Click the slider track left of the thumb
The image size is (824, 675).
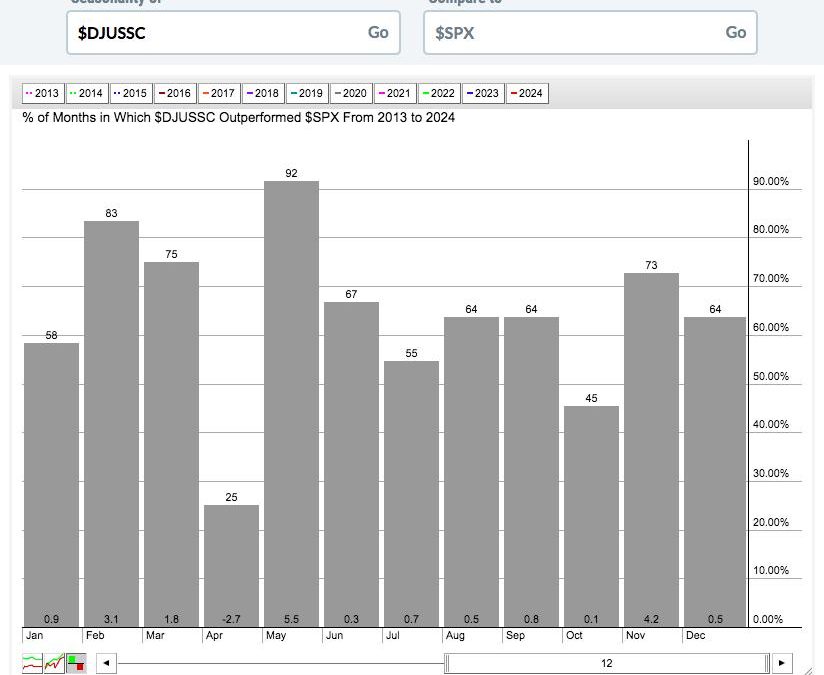(281, 663)
